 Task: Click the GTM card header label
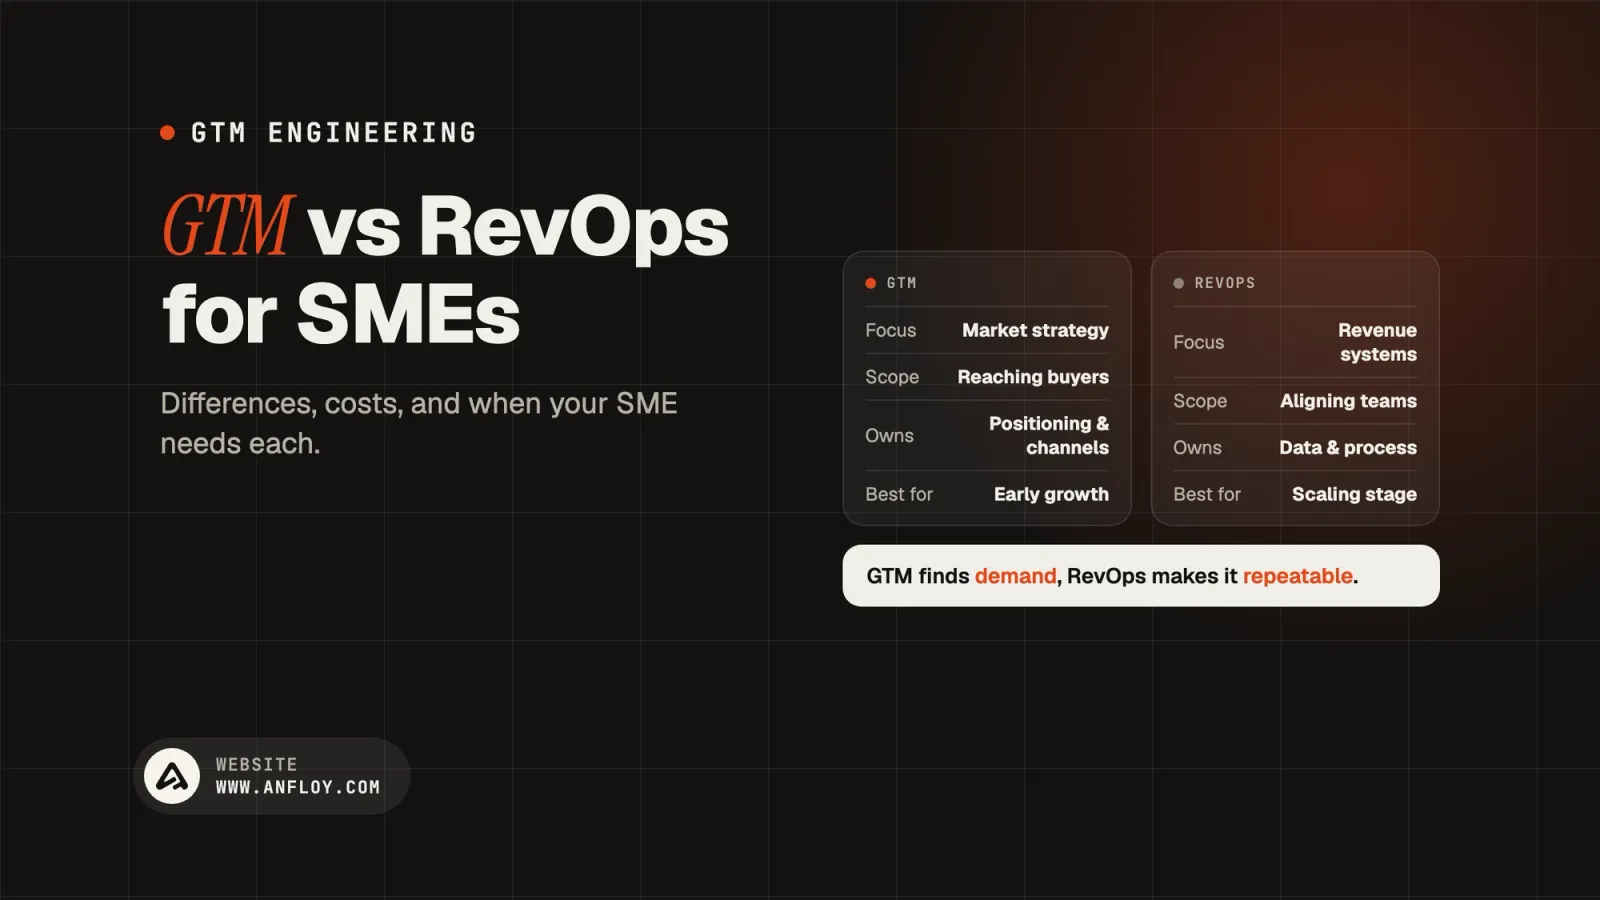coord(901,283)
